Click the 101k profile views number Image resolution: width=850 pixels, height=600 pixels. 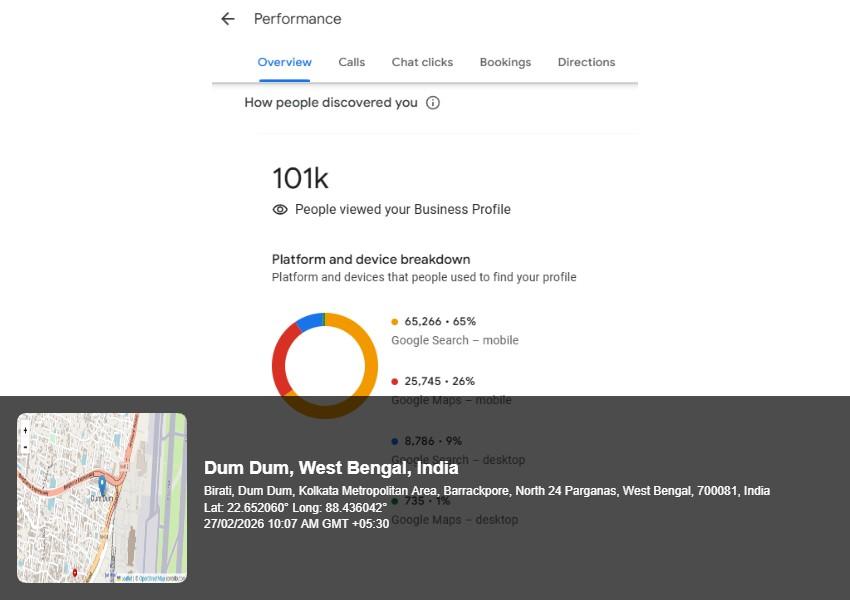[x=300, y=179]
